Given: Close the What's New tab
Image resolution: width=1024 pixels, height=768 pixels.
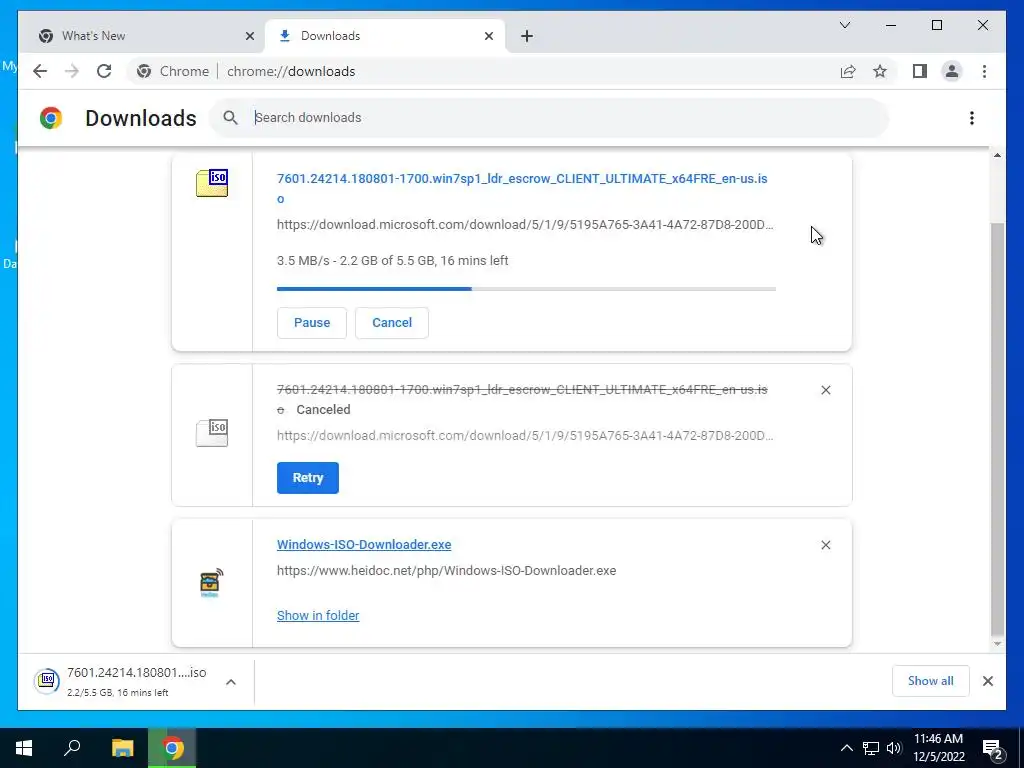Looking at the screenshot, I should (249, 36).
